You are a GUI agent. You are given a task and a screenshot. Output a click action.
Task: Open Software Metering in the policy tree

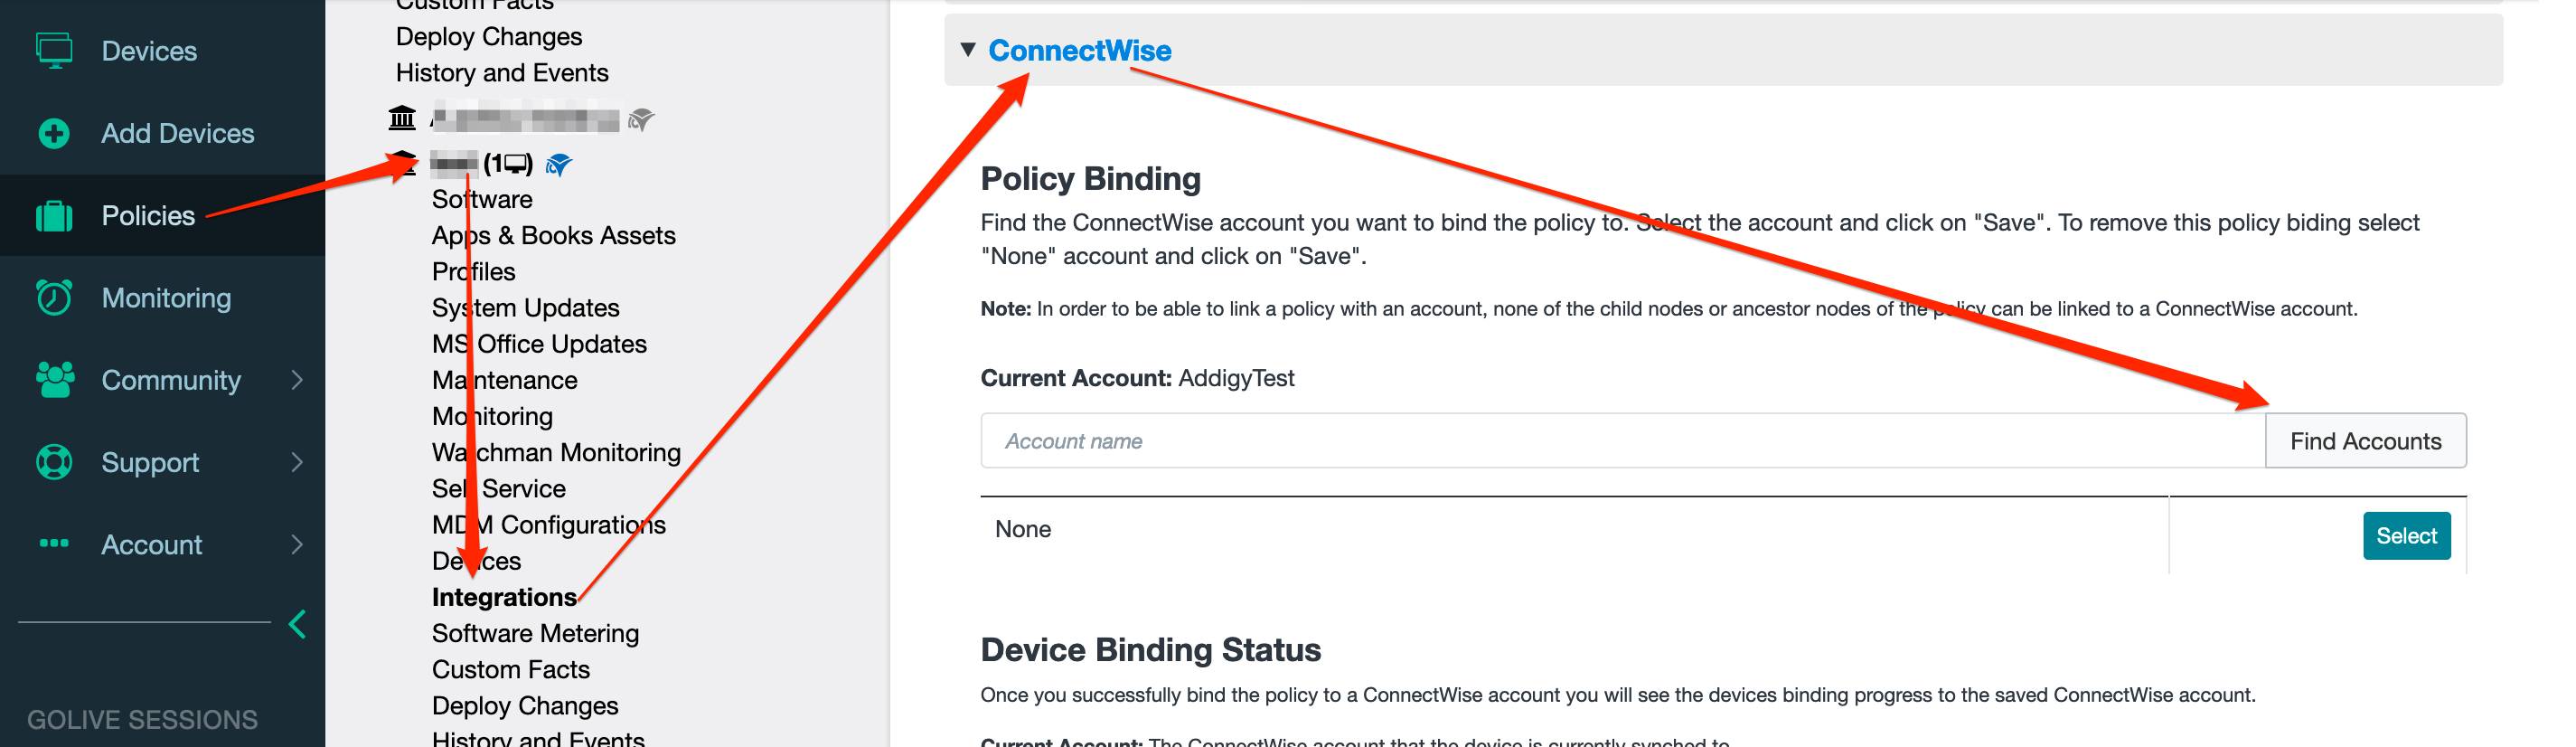tap(535, 633)
